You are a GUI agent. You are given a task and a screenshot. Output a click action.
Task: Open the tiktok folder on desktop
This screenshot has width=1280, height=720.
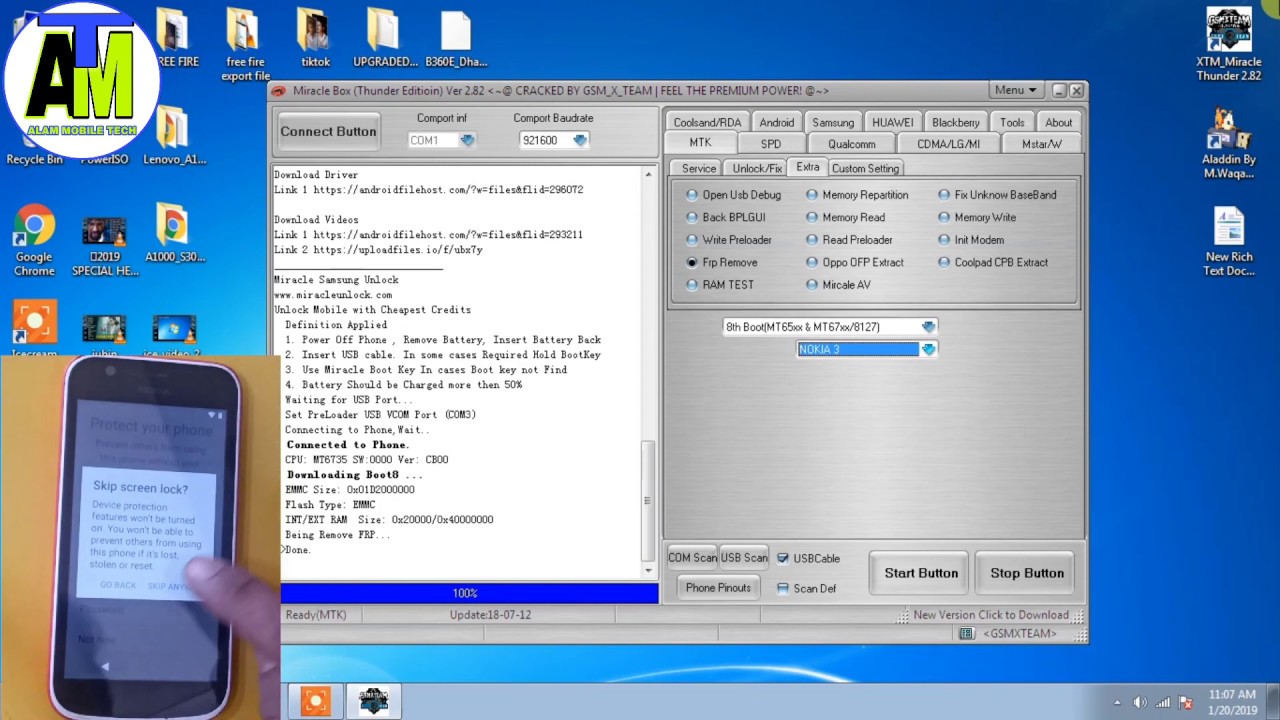coord(315,40)
